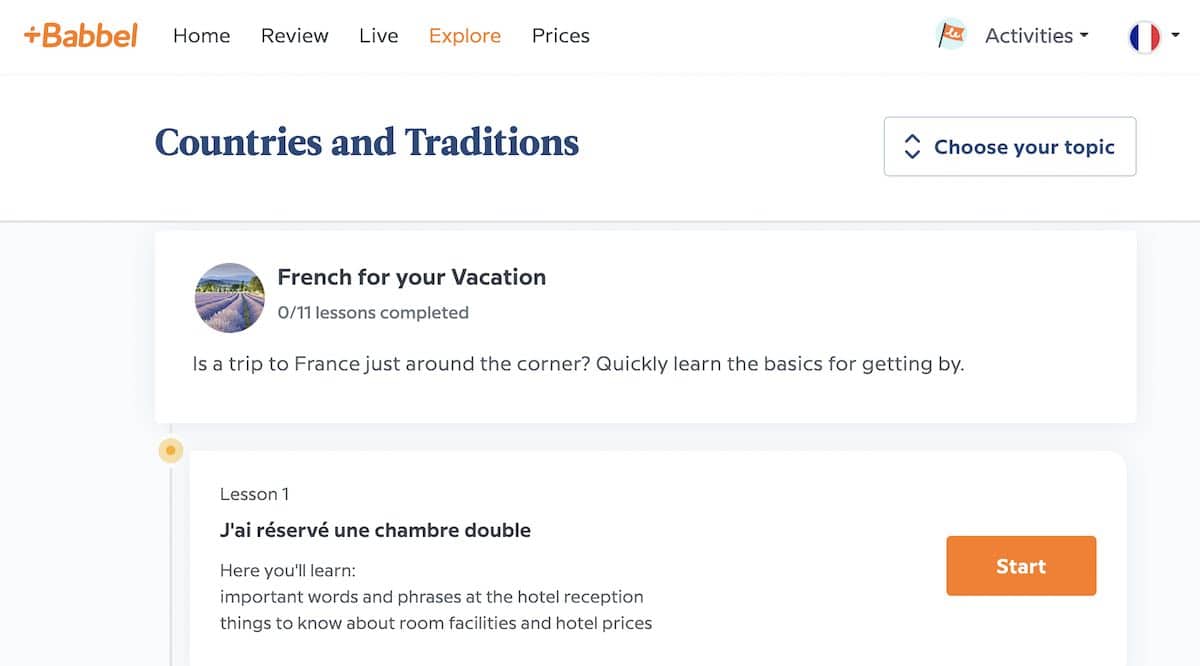The width and height of the screenshot is (1200, 666).
Task: Select the Explore navigation item
Action: point(465,36)
